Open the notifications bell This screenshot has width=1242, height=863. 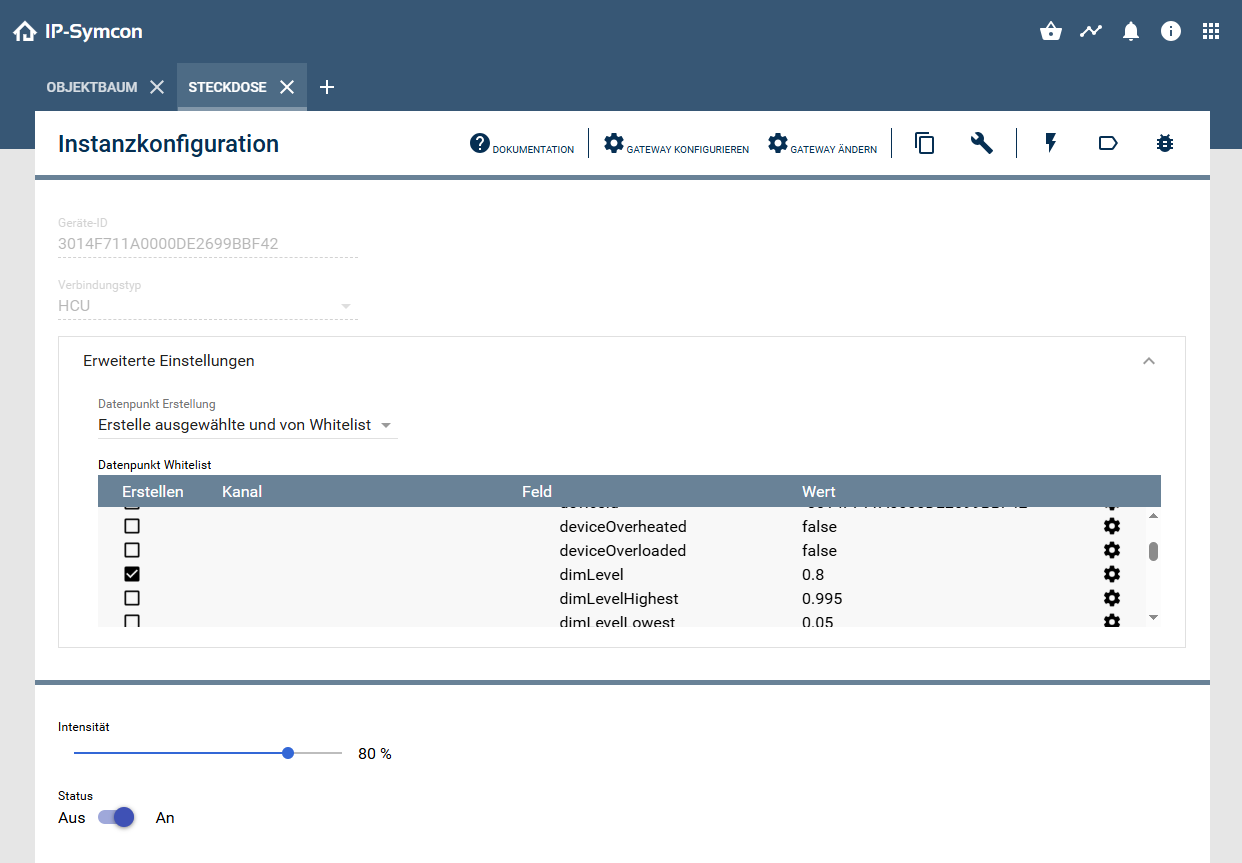click(1131, 31)
